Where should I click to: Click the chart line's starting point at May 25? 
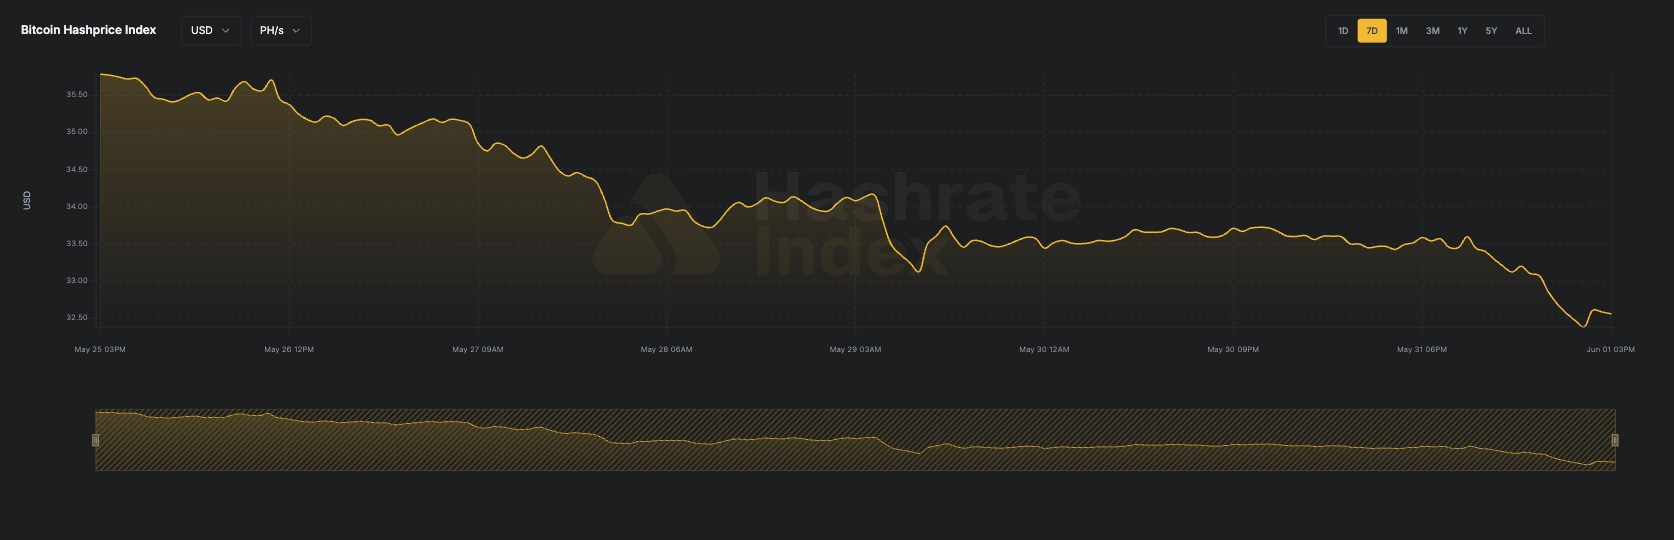(101, 74)
